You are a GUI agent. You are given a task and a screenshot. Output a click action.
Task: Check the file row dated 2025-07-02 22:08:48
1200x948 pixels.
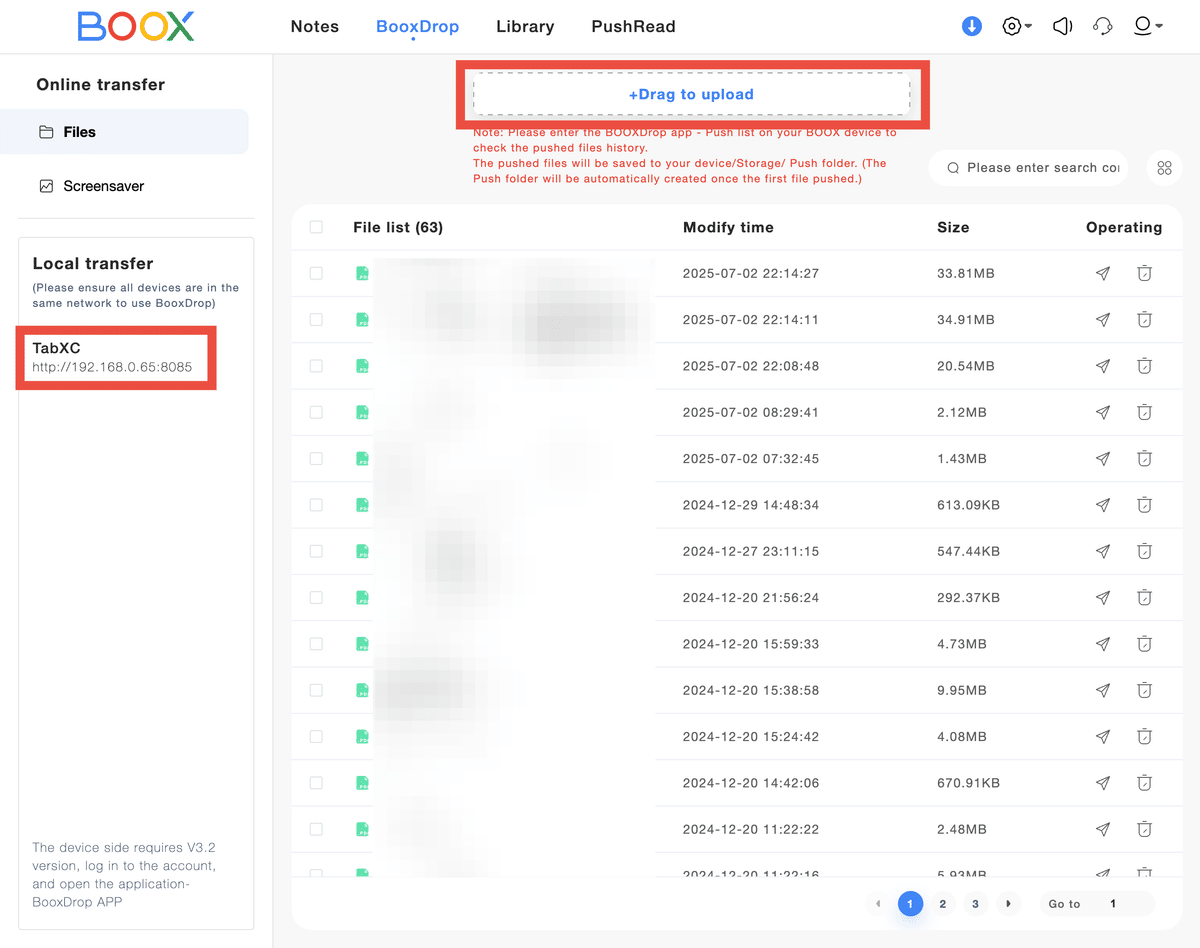pyautogui.click(x=316, y=366)
